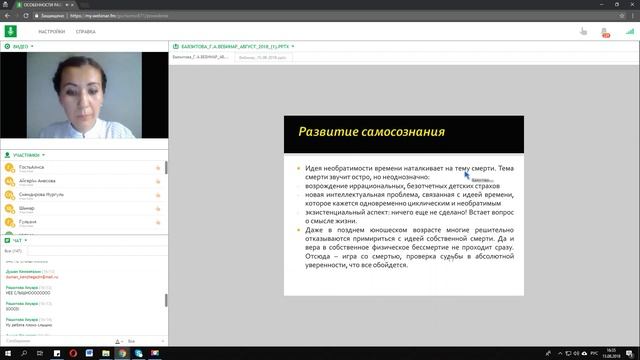Click the green signal strength icon
The height and width of the screenshot is (360, 640).
point(630,31)
